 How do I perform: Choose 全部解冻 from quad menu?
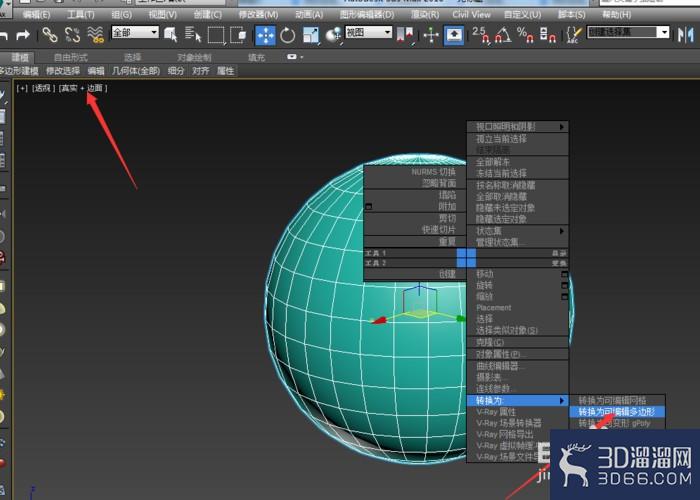click(x=517, y=162)
